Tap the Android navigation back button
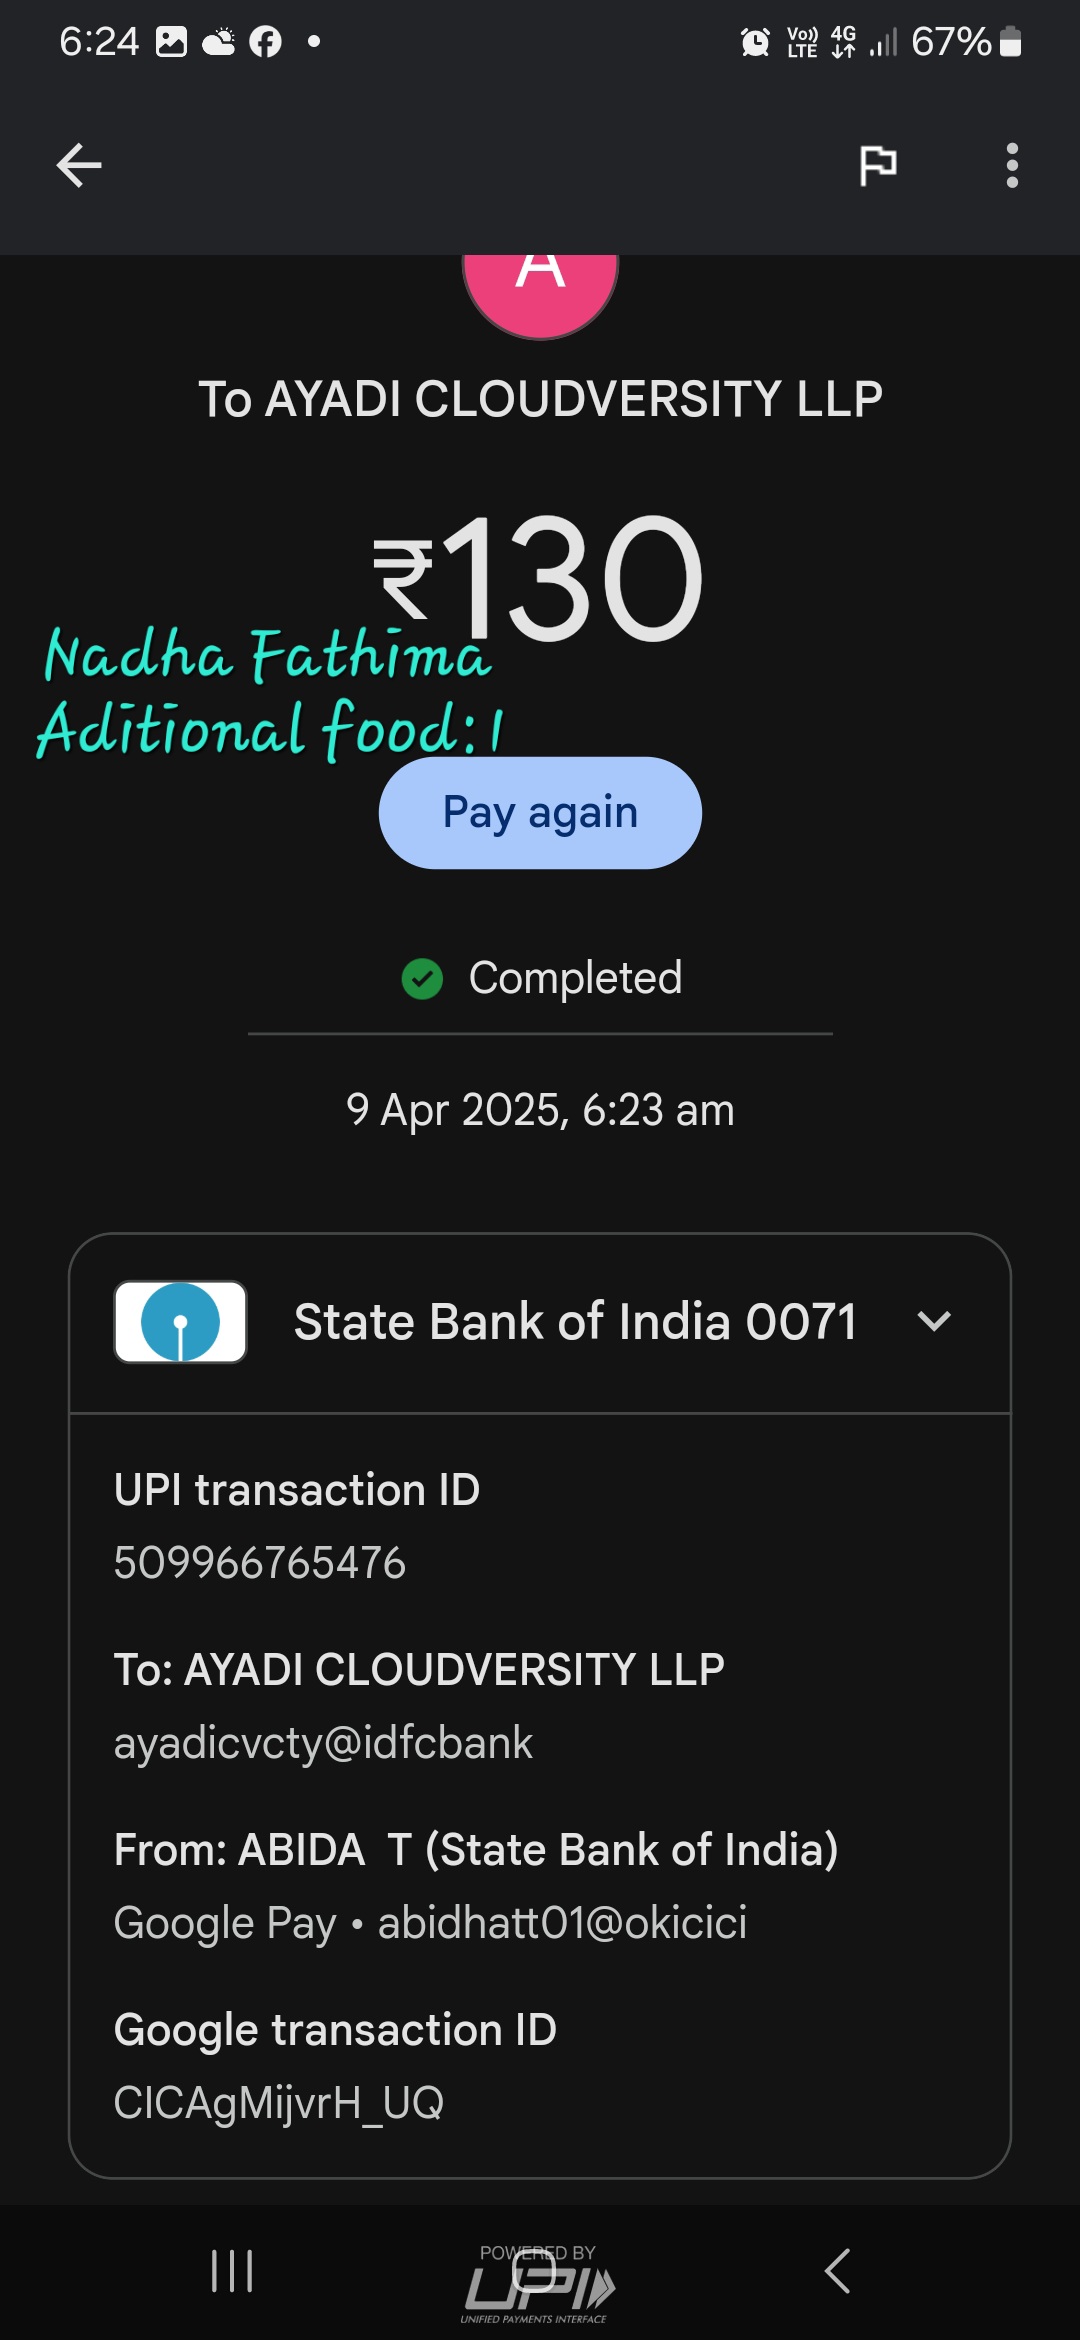Image resolution: width=1080 pixels, height=2340 pixels. [x=838, y=2271]
